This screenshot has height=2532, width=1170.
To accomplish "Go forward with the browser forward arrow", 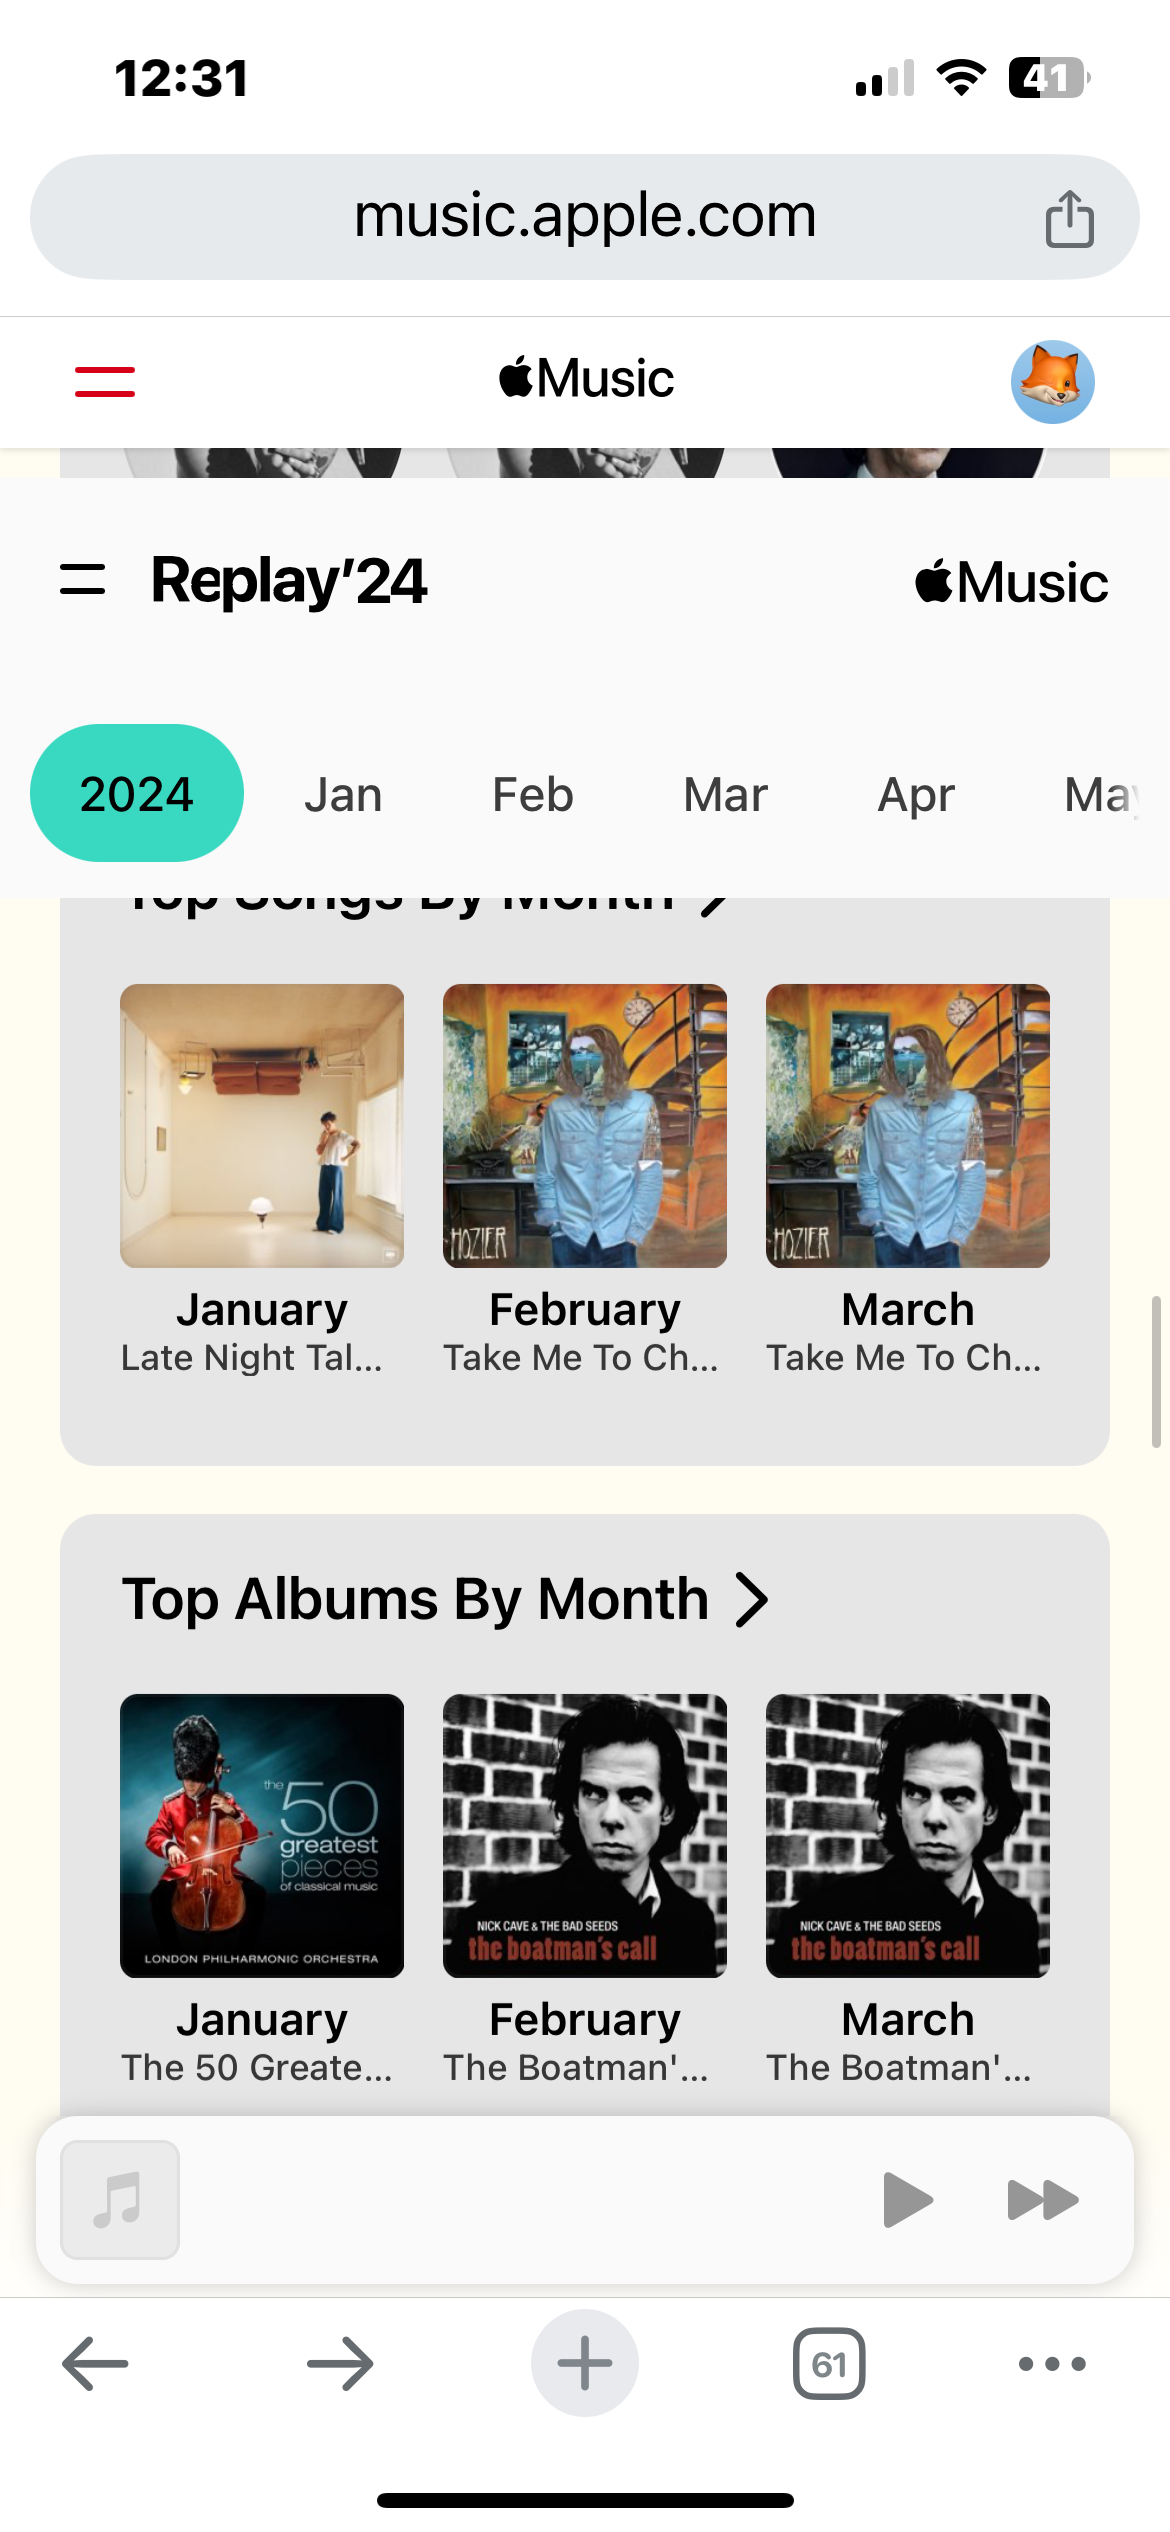I will (x=340, y=2363).
